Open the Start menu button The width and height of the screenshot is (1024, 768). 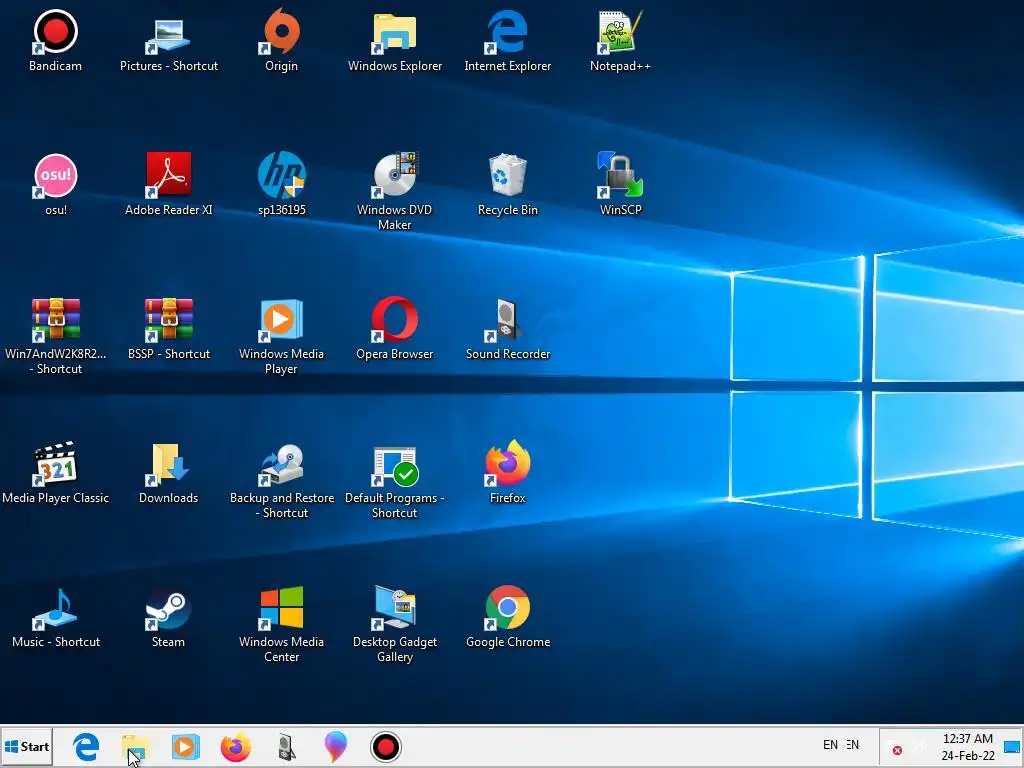(27, 746)
